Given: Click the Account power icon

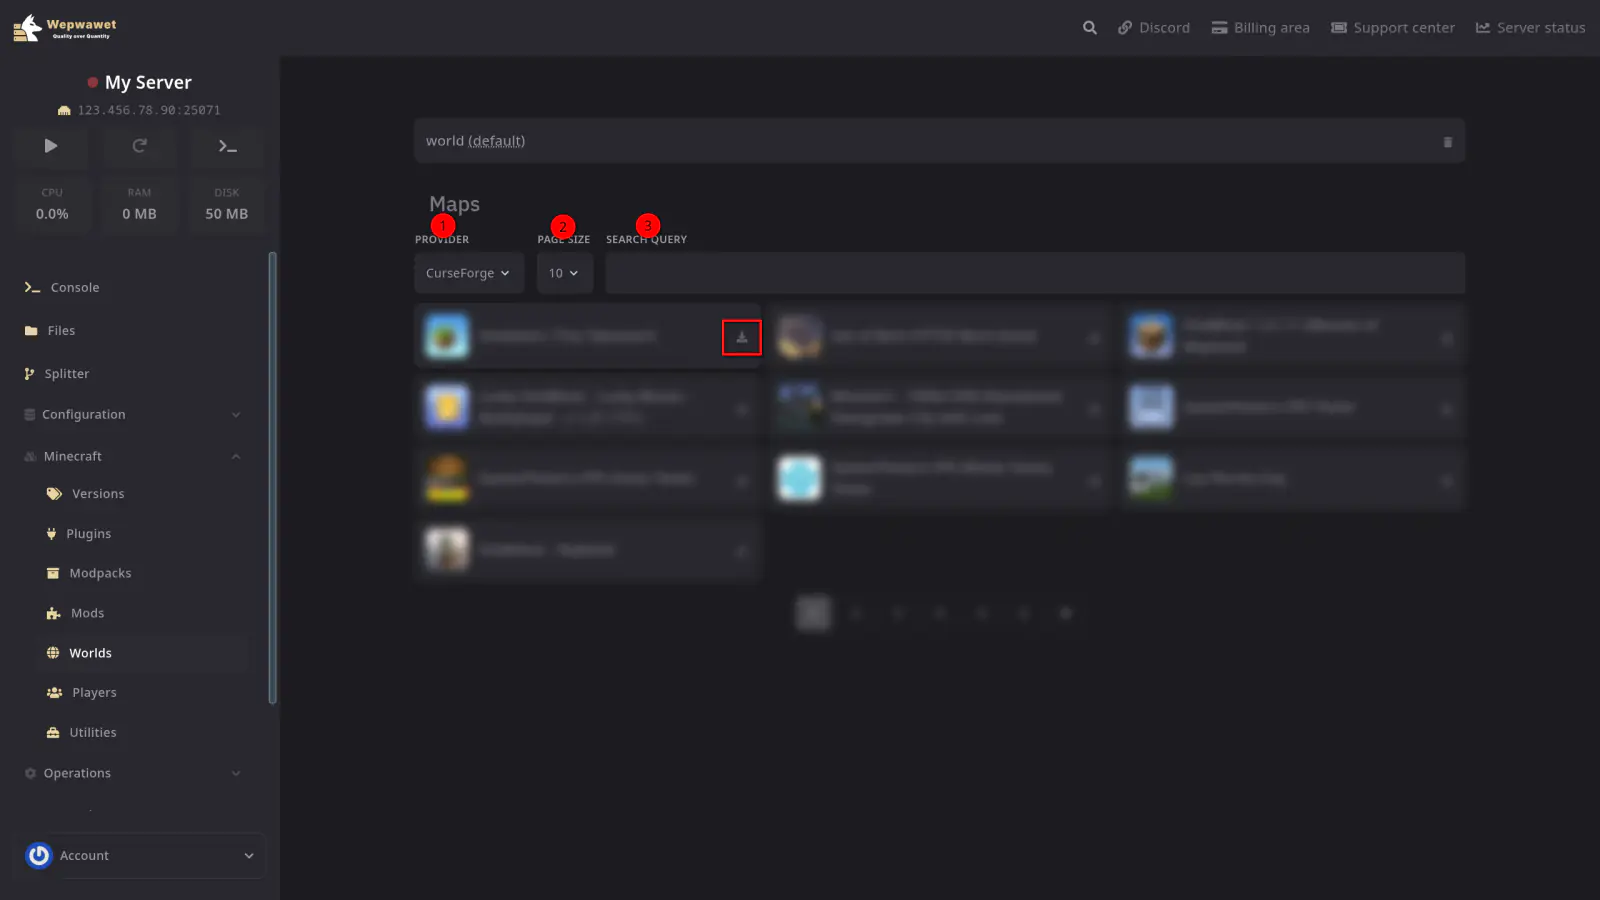Looking at the screenshot, I should (39, 856).
